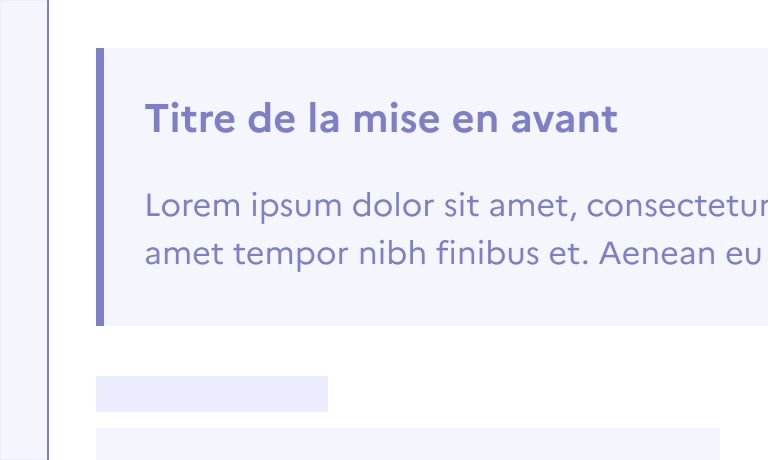
Task: Click the word "Aenean" in the paragraph
Action: point(663,254)
